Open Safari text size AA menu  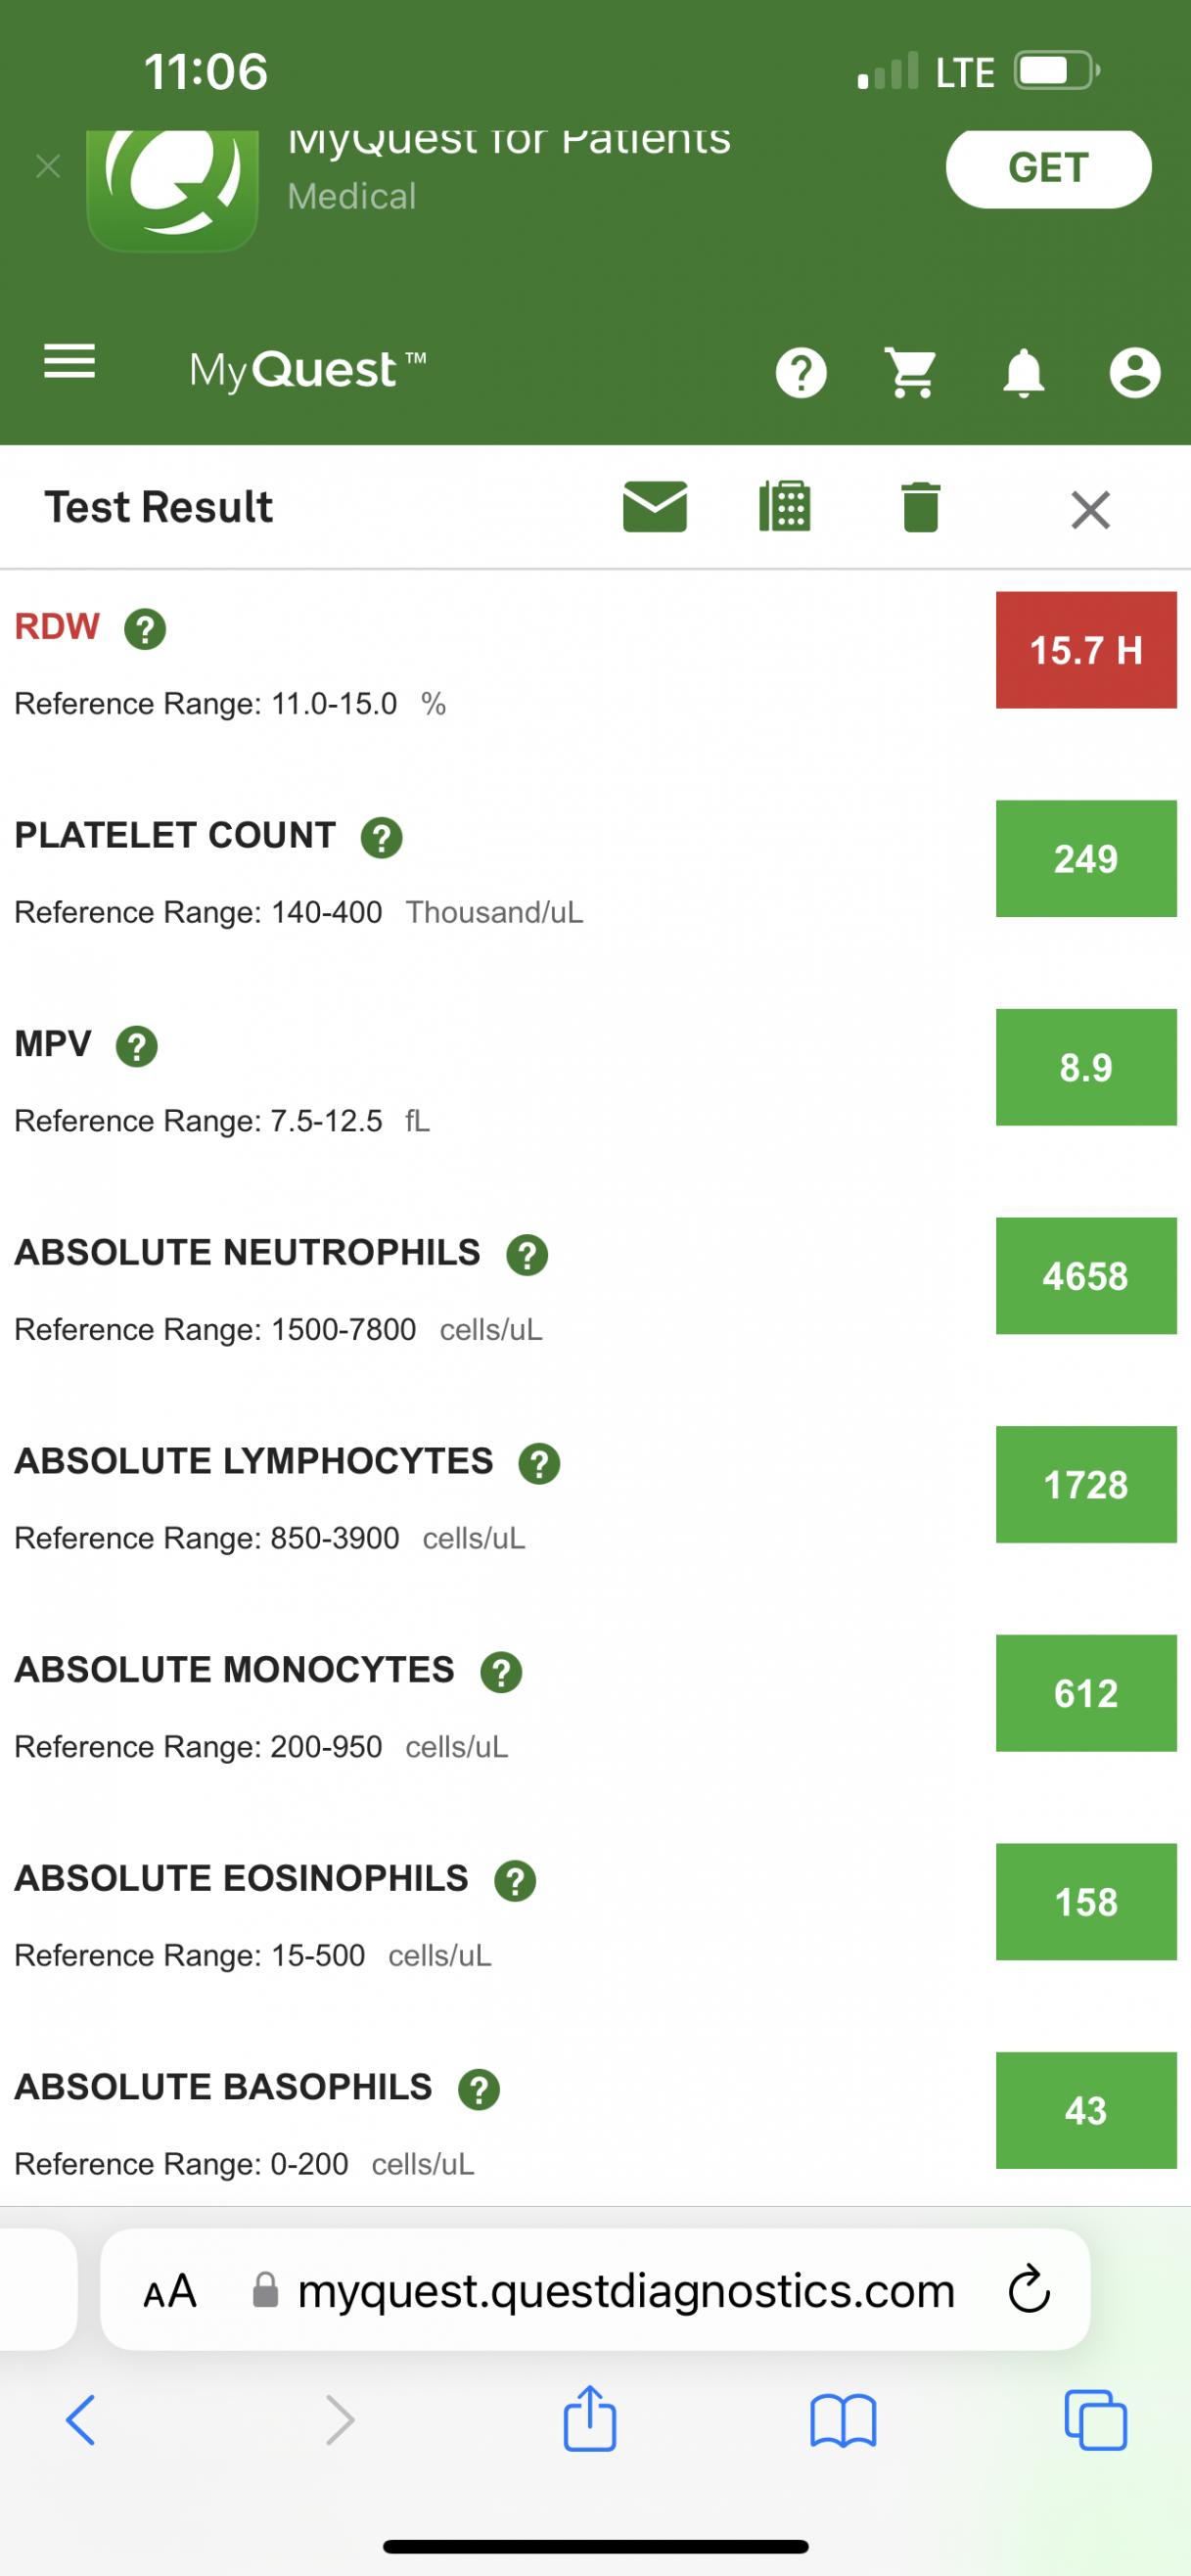(x=170, y=2291)
